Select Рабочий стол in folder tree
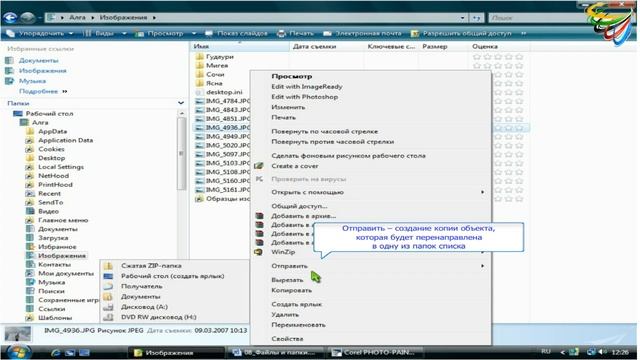The width and height of the screenshot is (640, 360). pos(49,113)
